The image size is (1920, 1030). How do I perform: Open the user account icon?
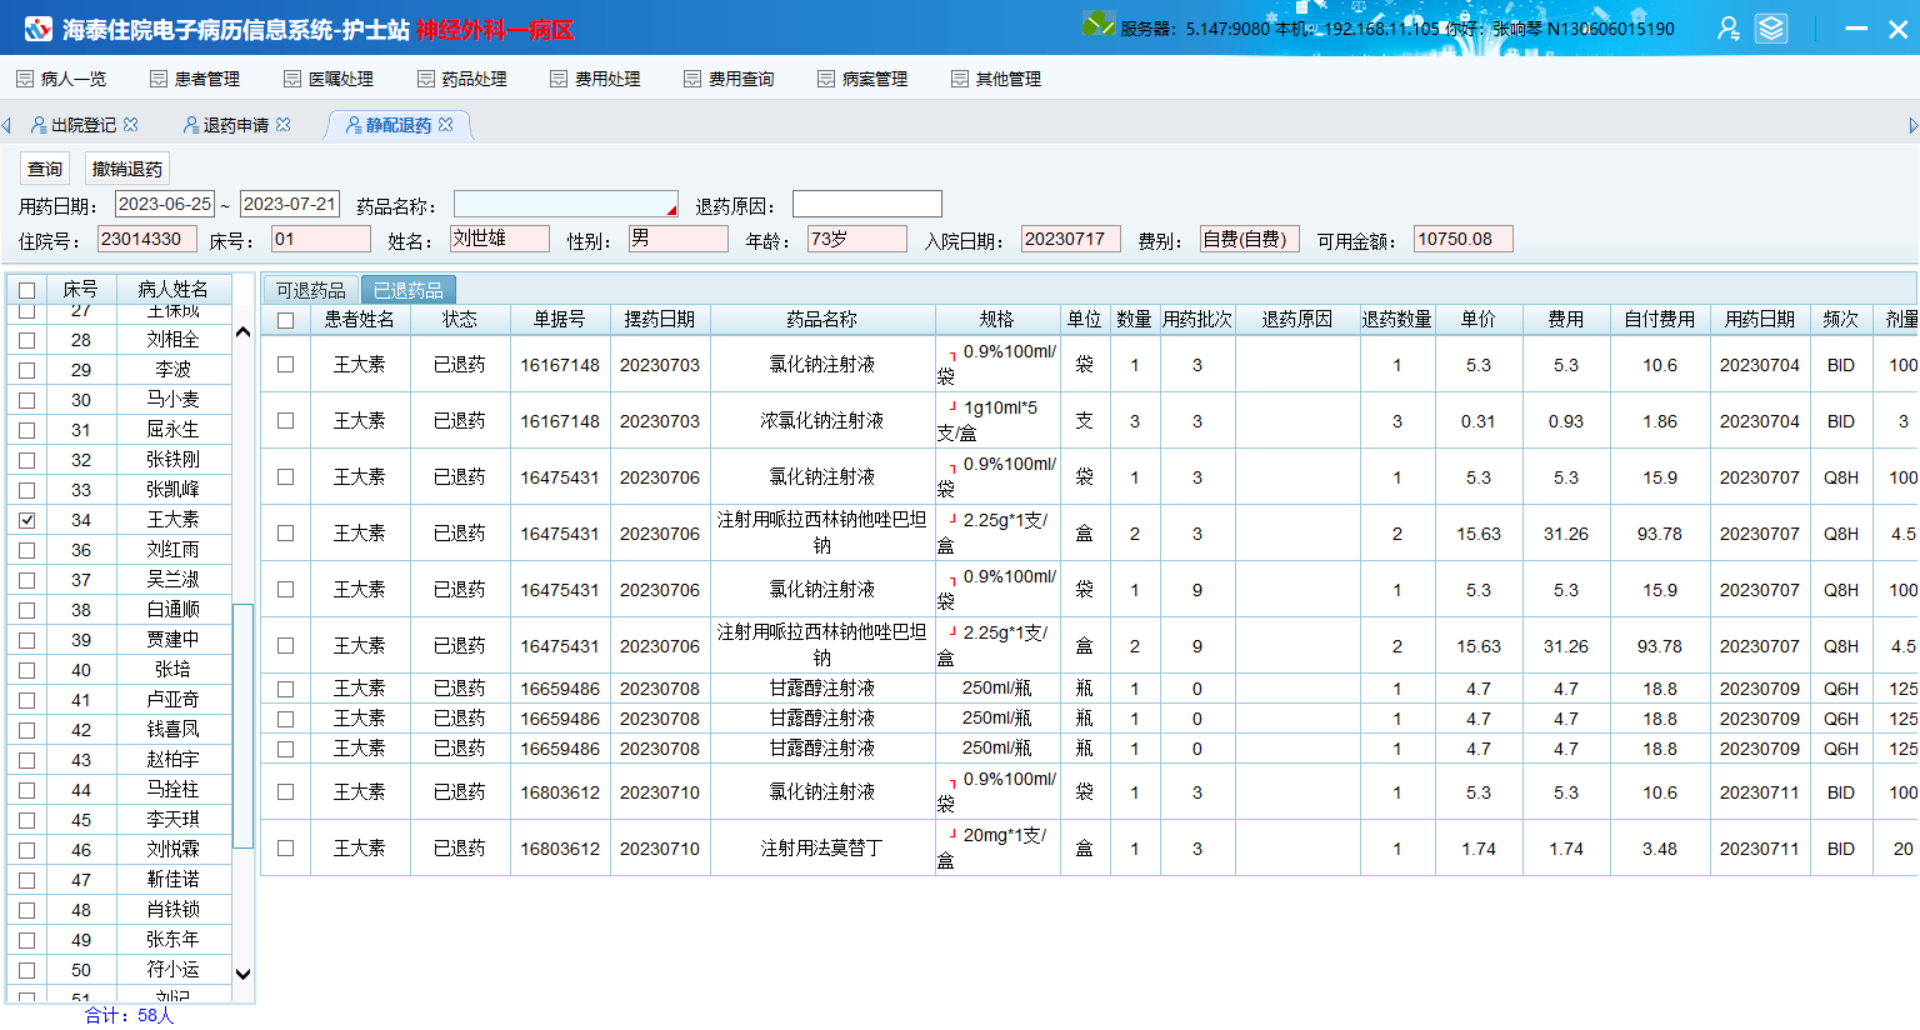(x=1728, y=28)
